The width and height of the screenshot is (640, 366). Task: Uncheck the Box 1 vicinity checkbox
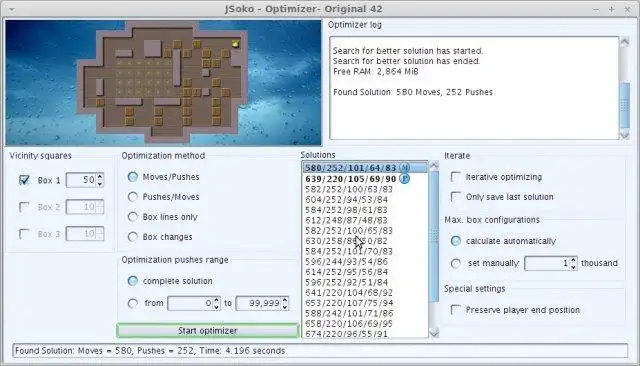(24, 180)
